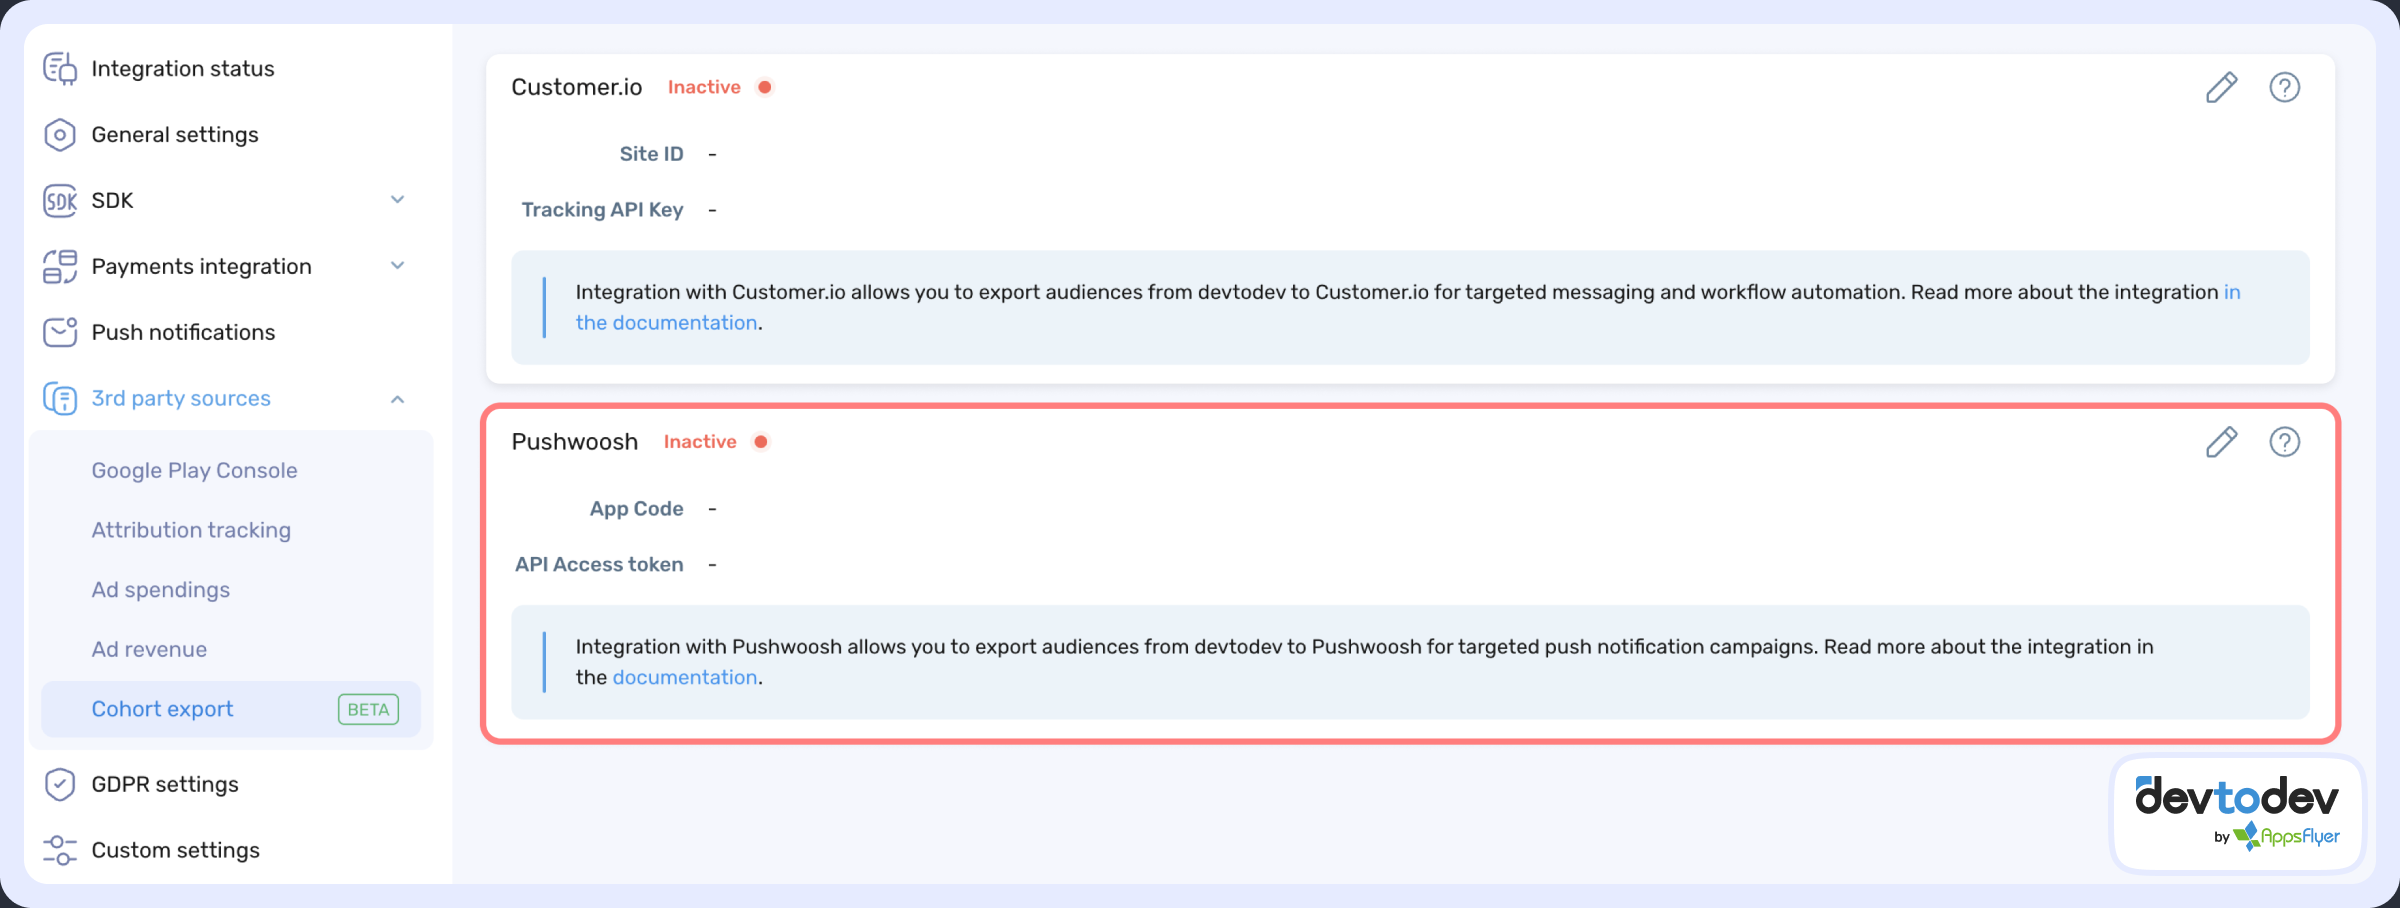Open the Customer.io documentation link

pyautogui.click(x=666, y=323)
